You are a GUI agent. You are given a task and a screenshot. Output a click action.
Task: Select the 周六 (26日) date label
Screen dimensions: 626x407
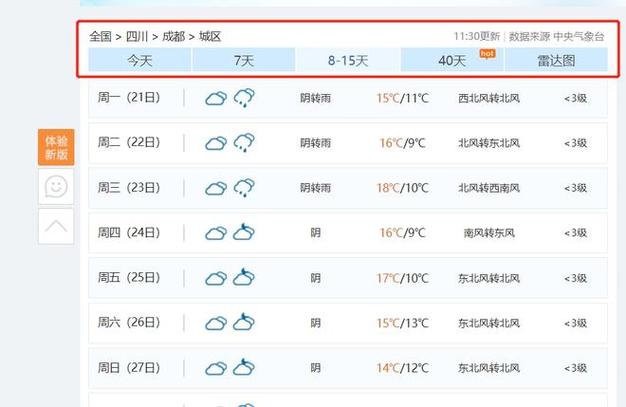(129, 322)
